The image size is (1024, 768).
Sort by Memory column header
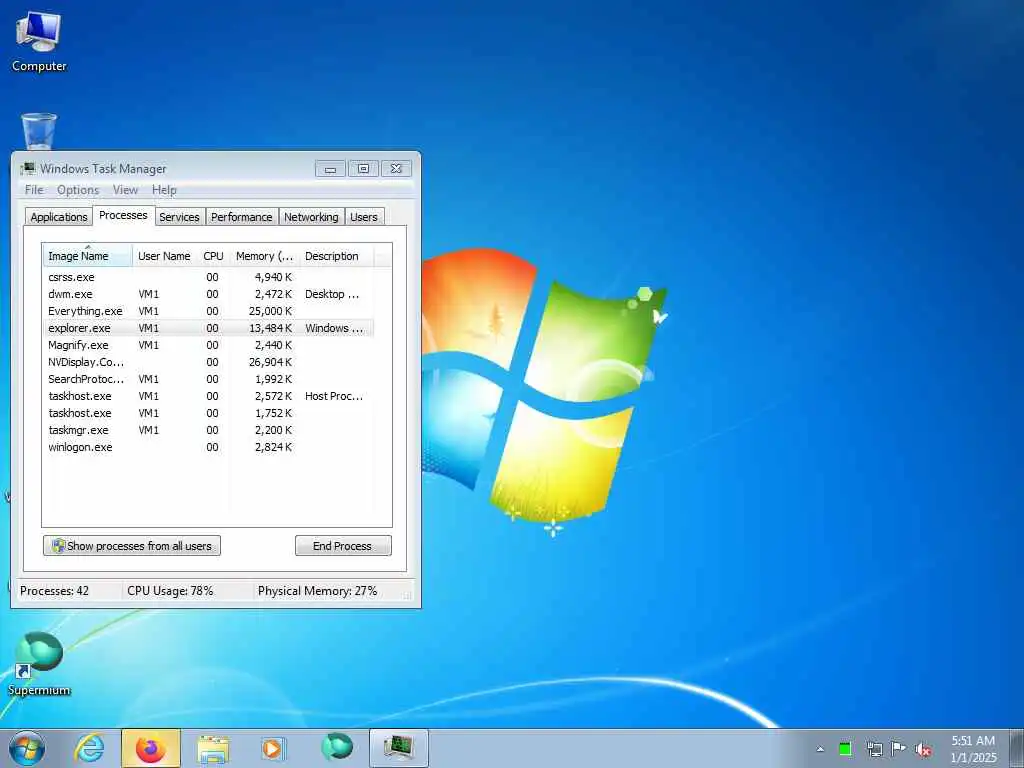coord(264,256)
